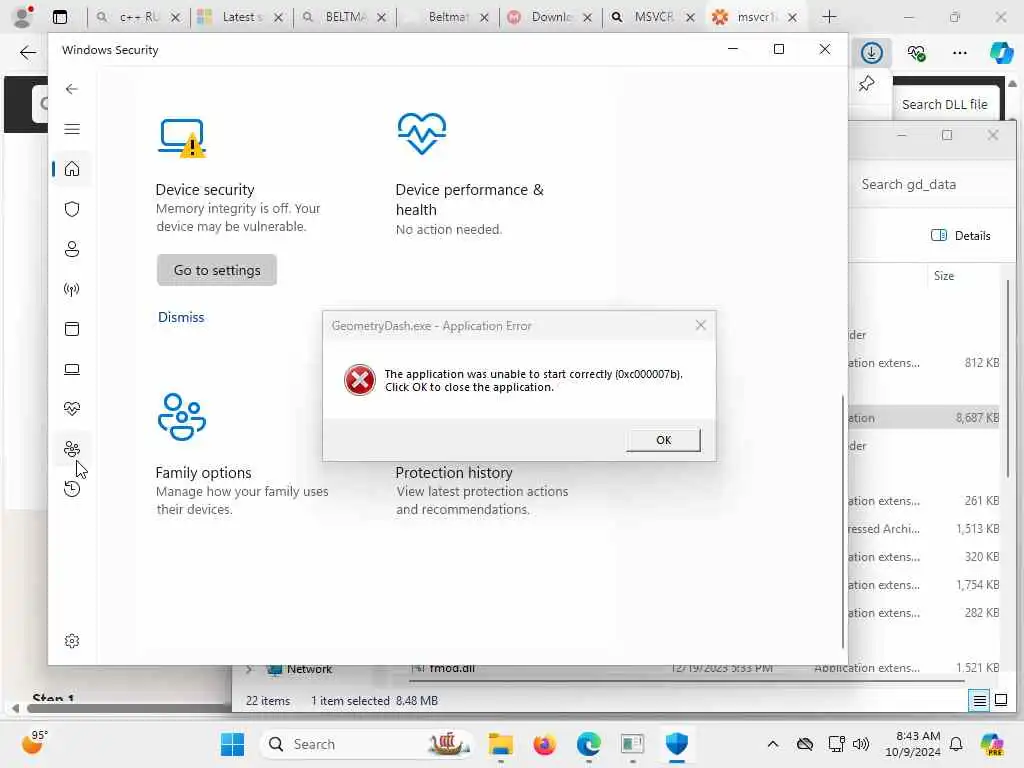
Task: Open weather widget showing 95°
Action: (34, 743)
